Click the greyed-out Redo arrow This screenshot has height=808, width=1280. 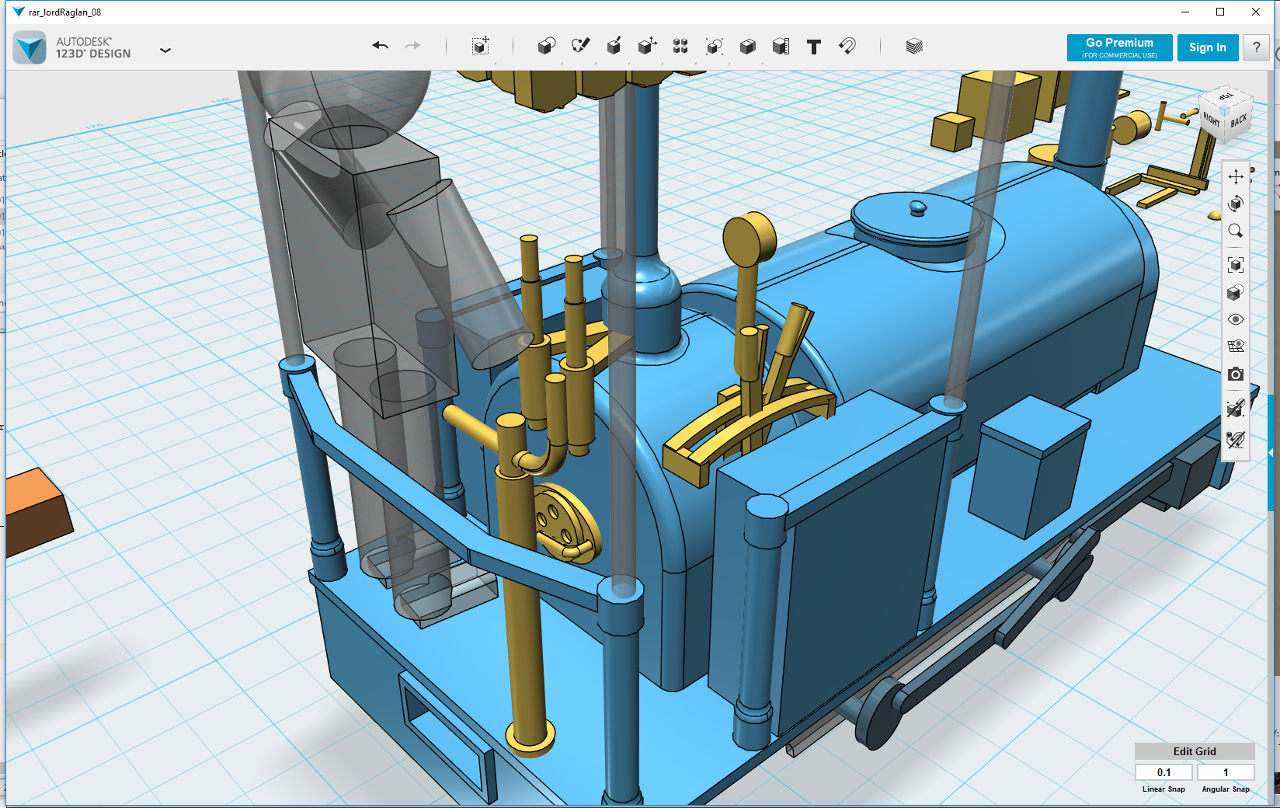pyautogui.click(x=412, y=46)
